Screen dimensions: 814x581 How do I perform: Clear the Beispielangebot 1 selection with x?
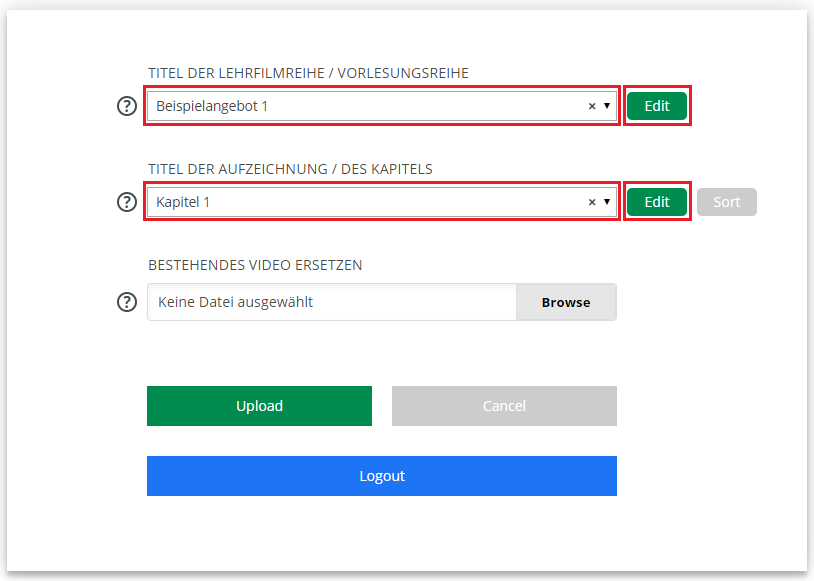coord(591,106)
